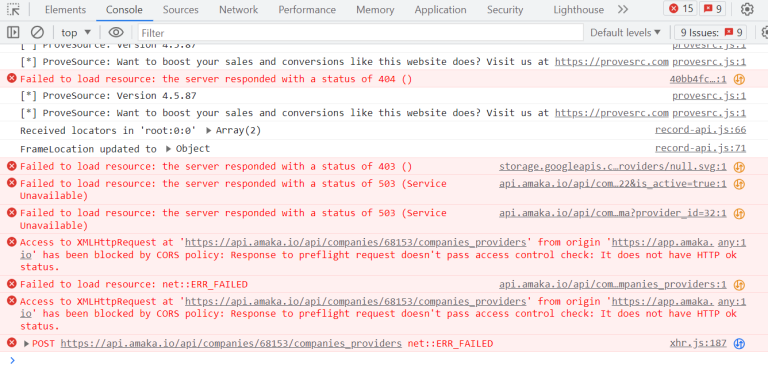The width and height of the screenshot is (768, 380).
Task: Select the Console tab
Action: click(x=124, y=10)
